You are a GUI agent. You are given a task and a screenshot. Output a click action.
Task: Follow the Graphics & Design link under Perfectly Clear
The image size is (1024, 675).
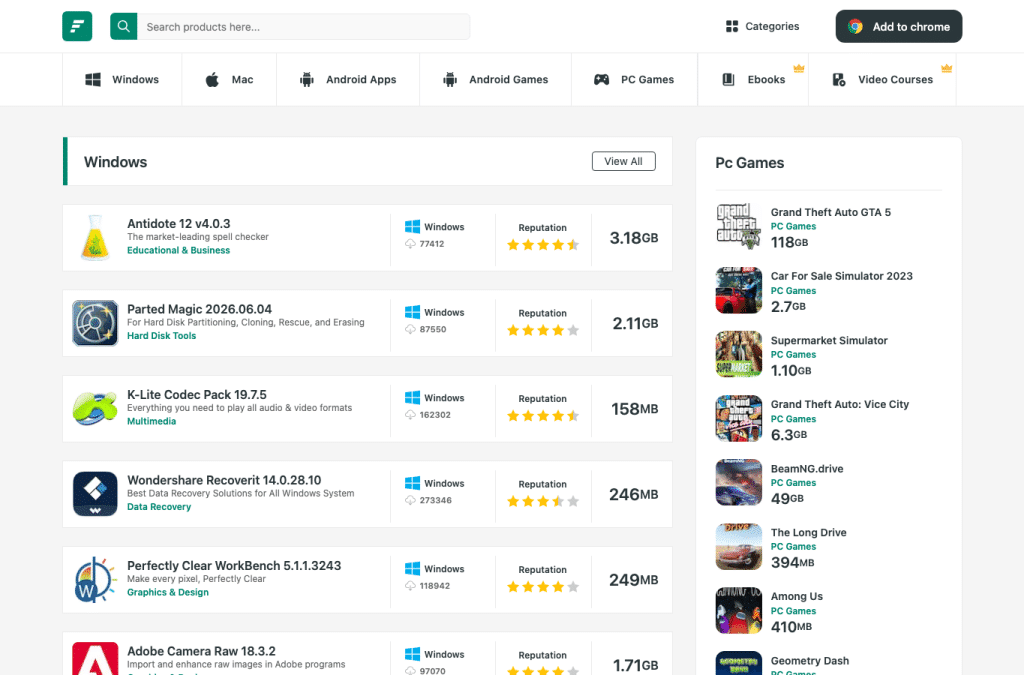pos(168,592)
